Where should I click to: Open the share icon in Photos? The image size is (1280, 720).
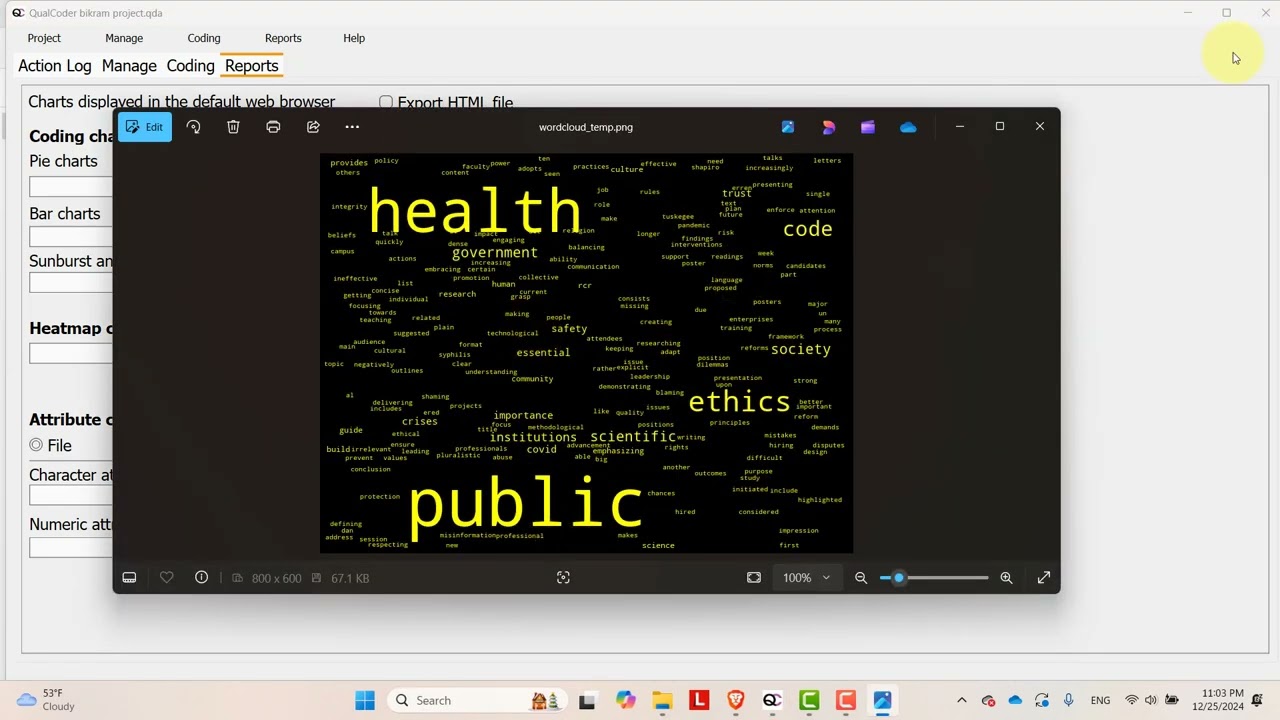coord(313,127)
